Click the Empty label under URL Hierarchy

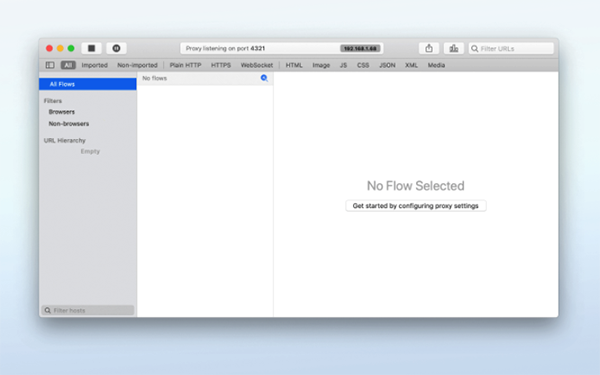90,152
